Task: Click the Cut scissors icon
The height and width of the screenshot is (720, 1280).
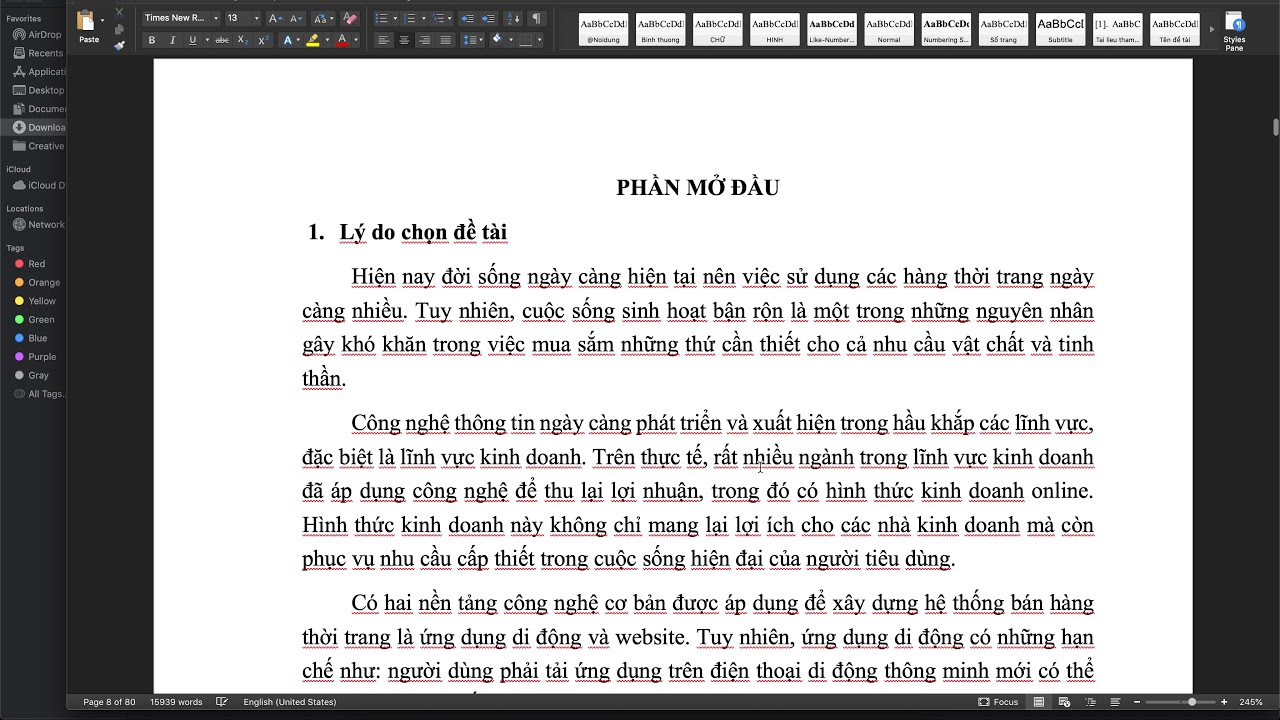Action: (119, 13)
